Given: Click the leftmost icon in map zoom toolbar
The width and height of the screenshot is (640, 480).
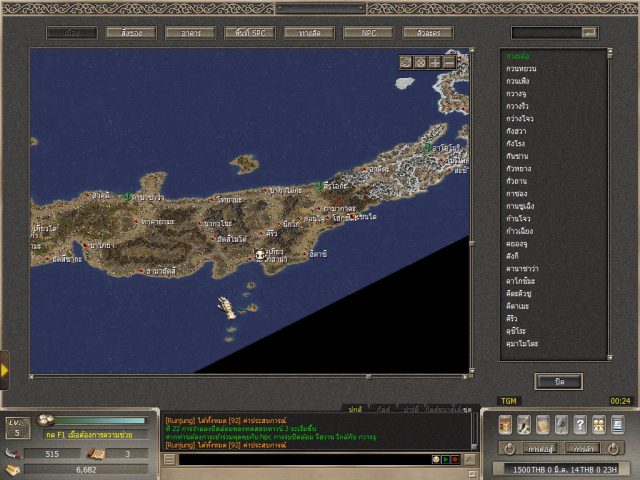Looking at the screenshot, I should (x=406, y=62).
